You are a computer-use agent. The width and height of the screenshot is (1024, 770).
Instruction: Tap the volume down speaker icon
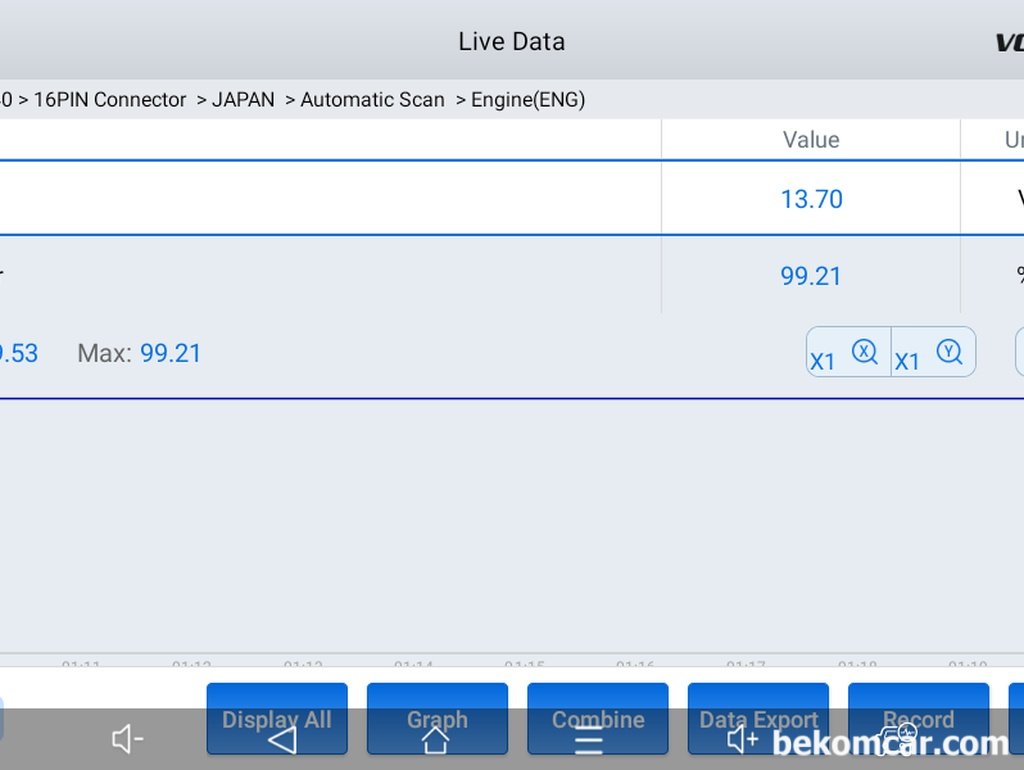coord(128,740)
